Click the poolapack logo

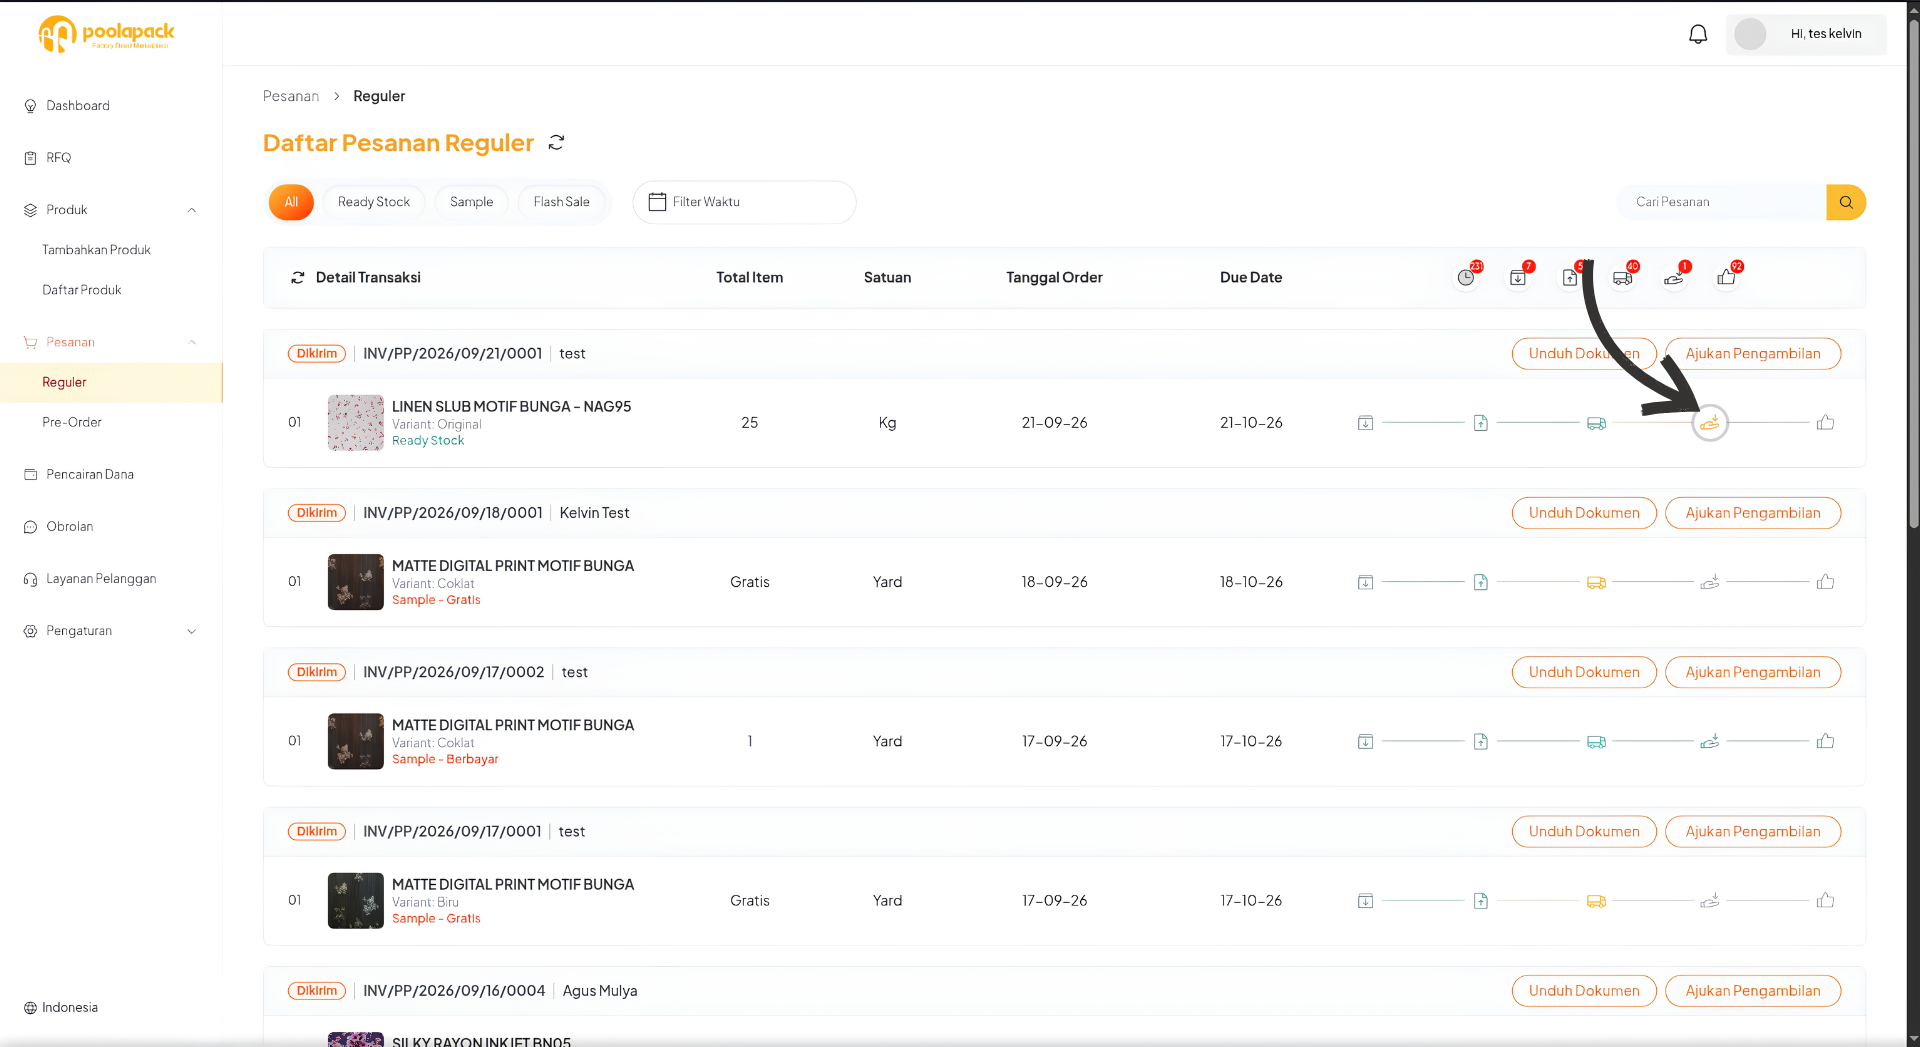point(106,34)
